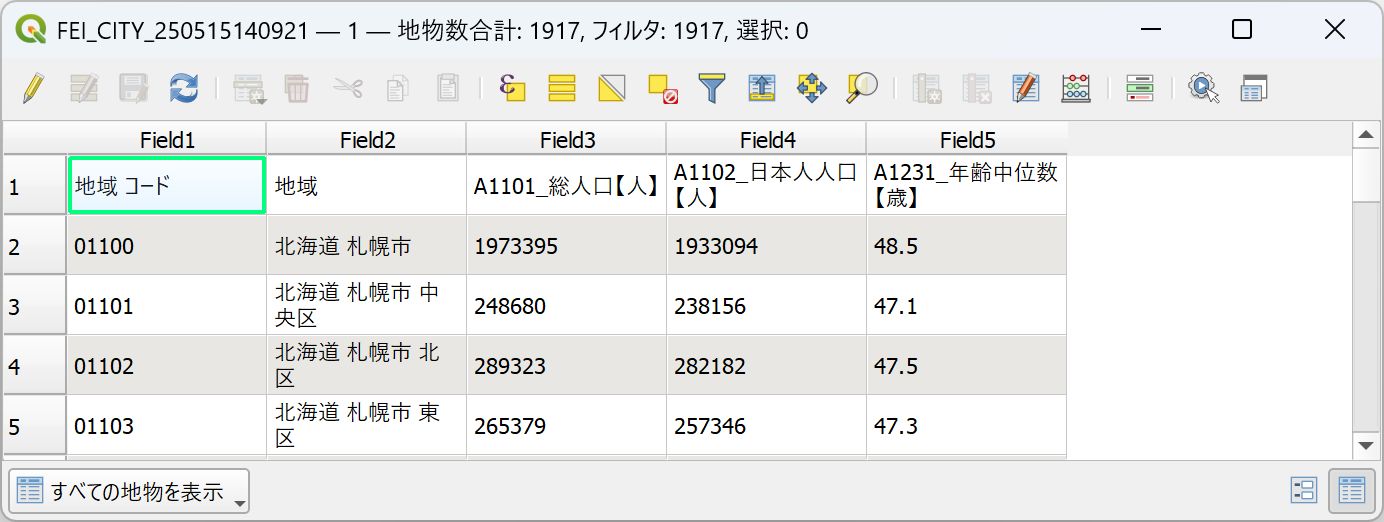Switch to table view
This screenshot has width=1384, height=522.
1351,490
